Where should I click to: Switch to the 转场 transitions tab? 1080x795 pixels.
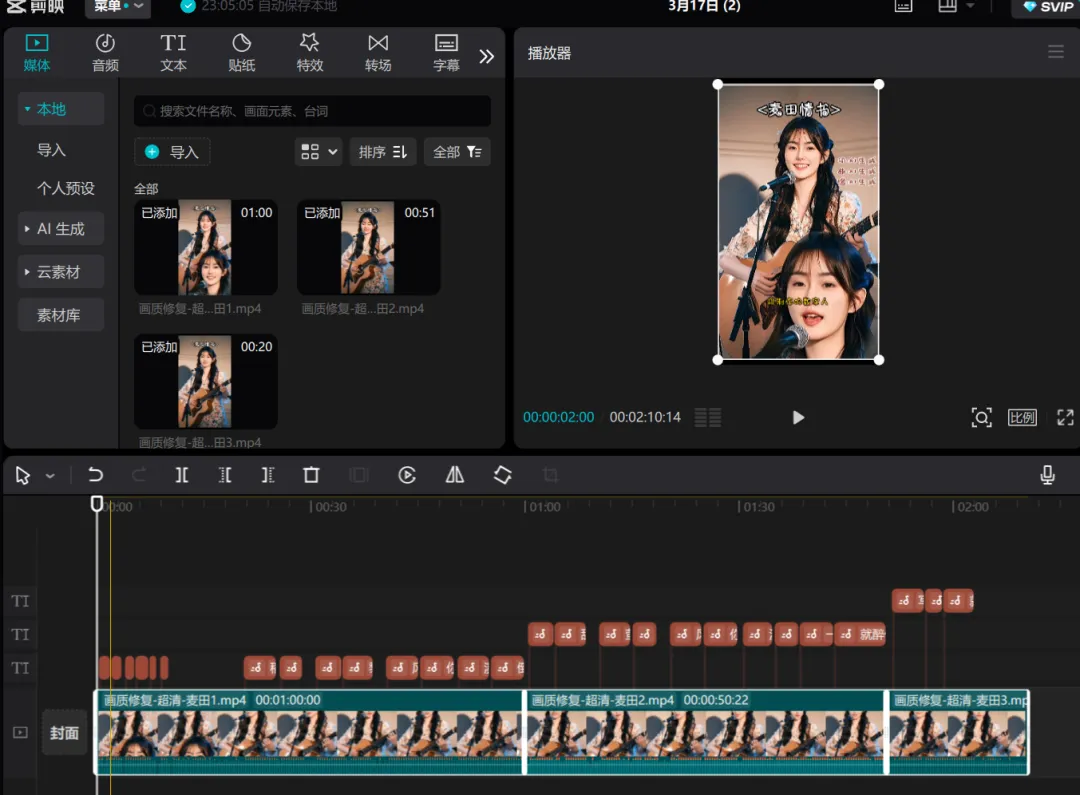[x=377, y=52]
